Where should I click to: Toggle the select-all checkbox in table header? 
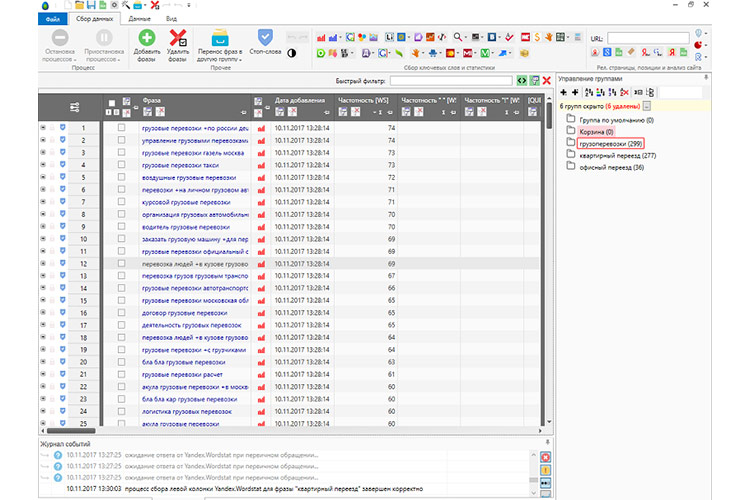pyautogui.click(x=112, y=103)
